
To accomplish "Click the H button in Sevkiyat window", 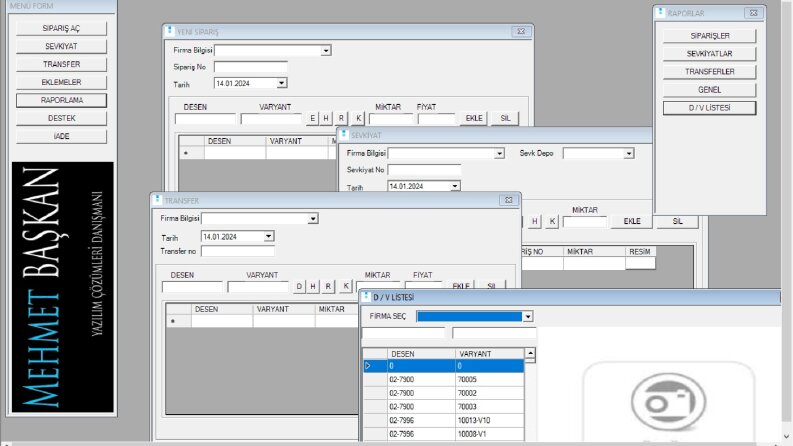I will point(535,221).
